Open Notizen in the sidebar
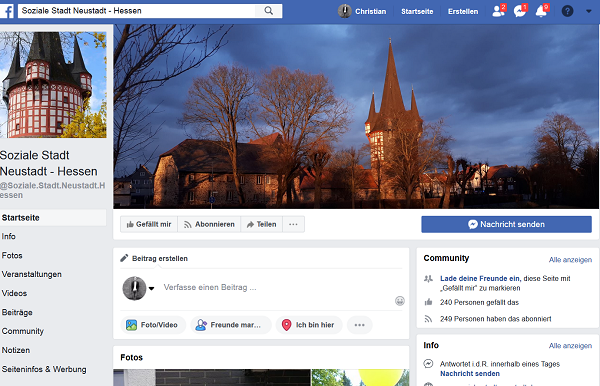 click(16, 350)
